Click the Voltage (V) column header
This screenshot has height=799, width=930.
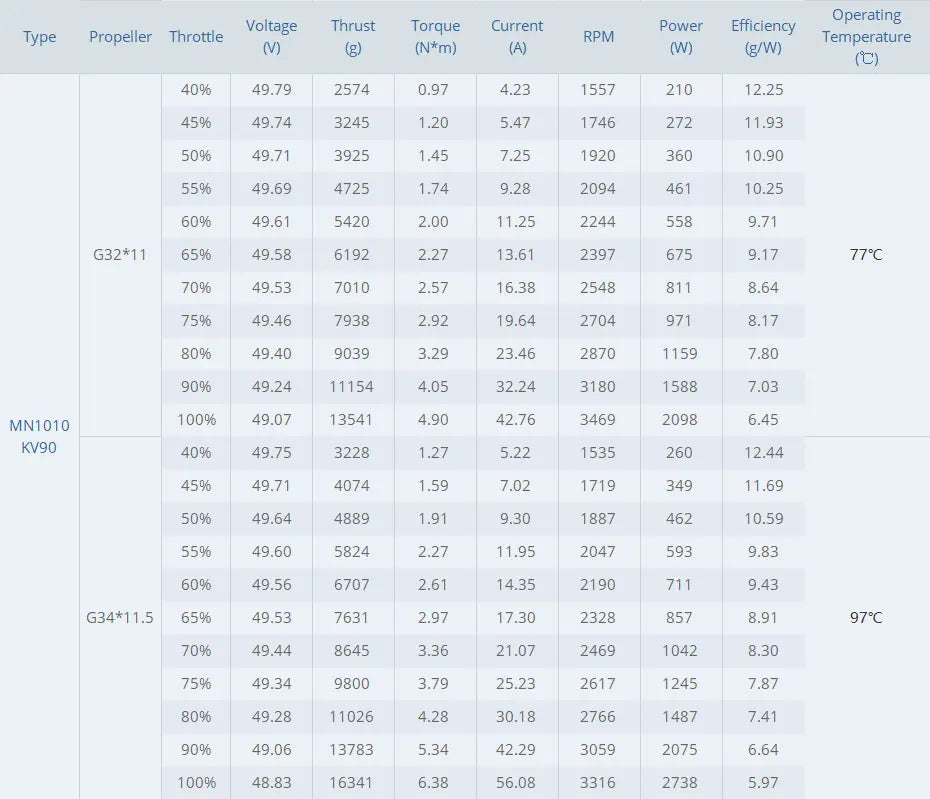(x=271, y=37)
